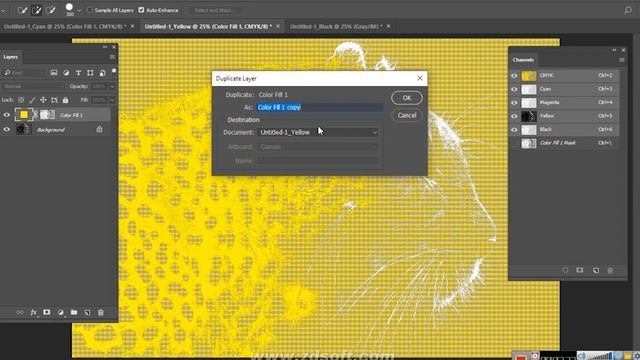Viewport: 640px width, 360px height.
Task: Open the layer Opacity slider arrow
Action: [112, 87]
